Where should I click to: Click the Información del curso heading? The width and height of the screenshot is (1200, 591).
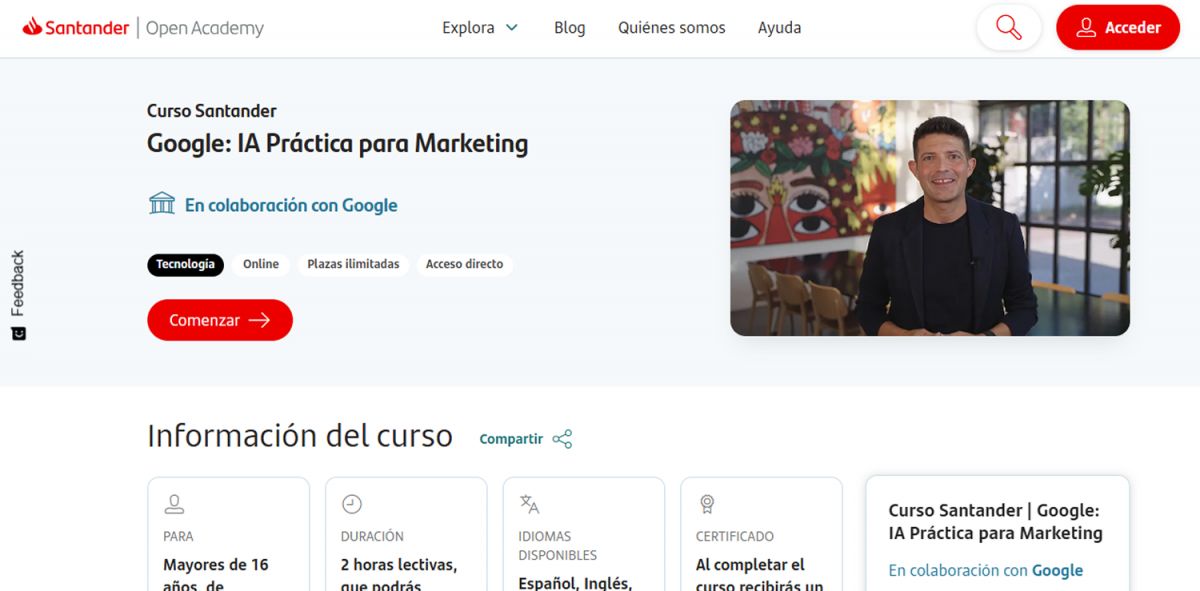point(300,436)
